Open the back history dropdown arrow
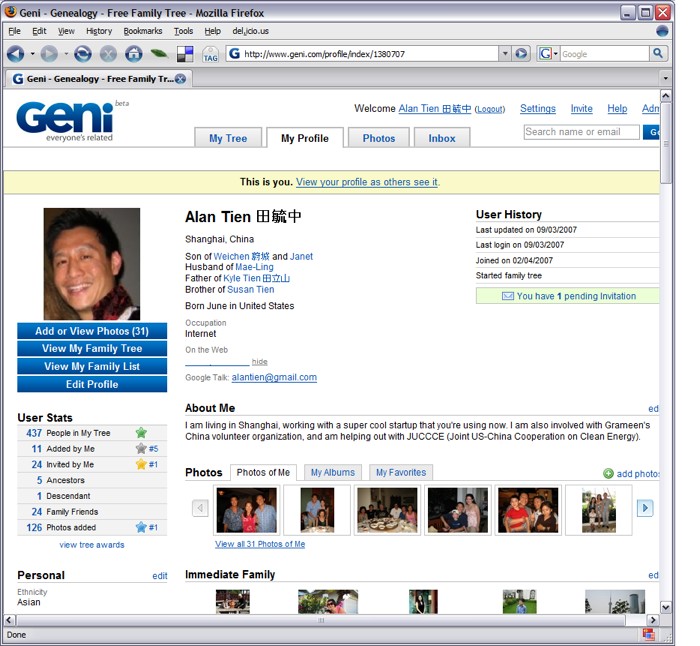 pos(33,54)
